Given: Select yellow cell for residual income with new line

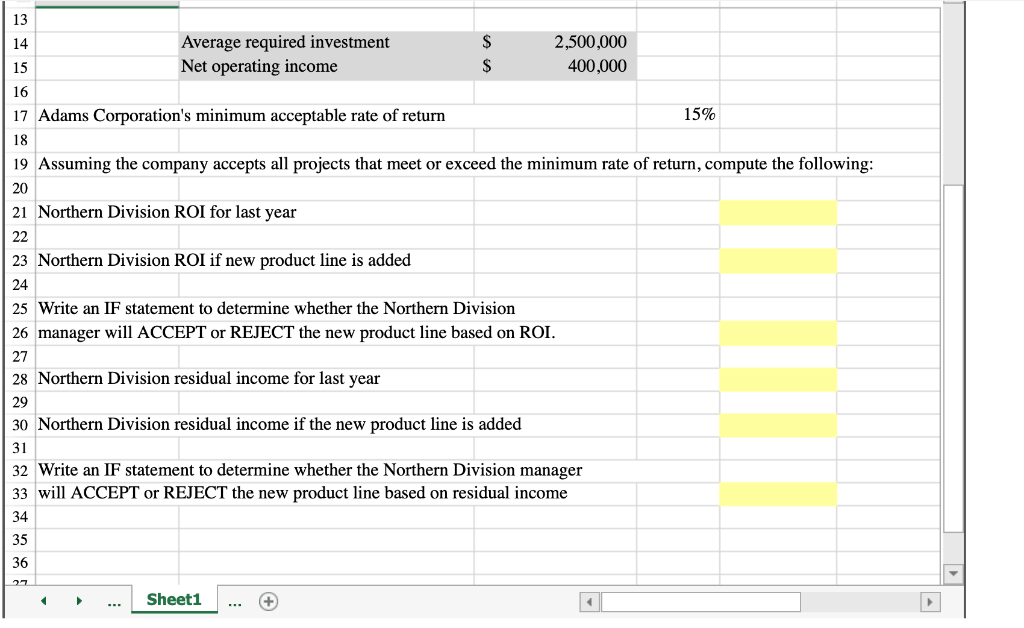Looking at the screenshot, I should 780,424.
